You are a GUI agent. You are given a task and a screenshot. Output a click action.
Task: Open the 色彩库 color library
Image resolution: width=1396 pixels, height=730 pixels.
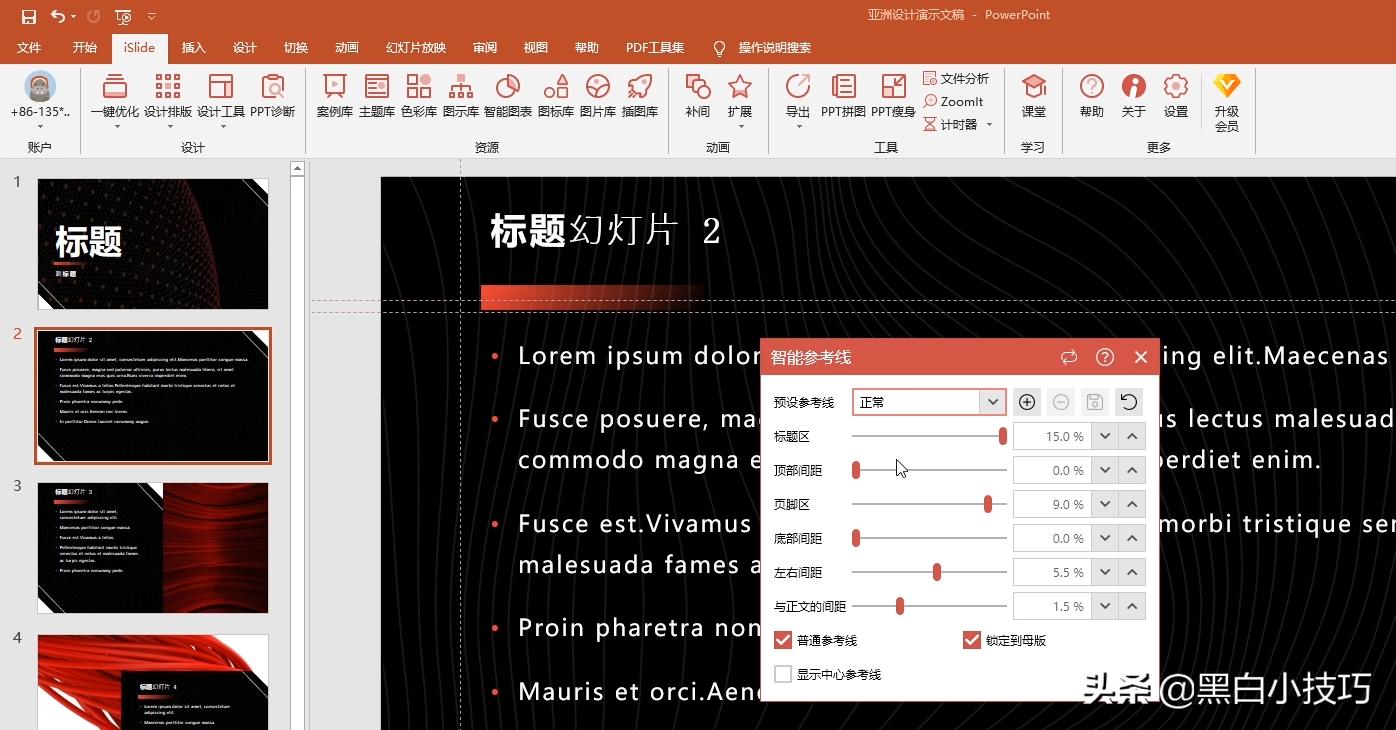point(419,97)
